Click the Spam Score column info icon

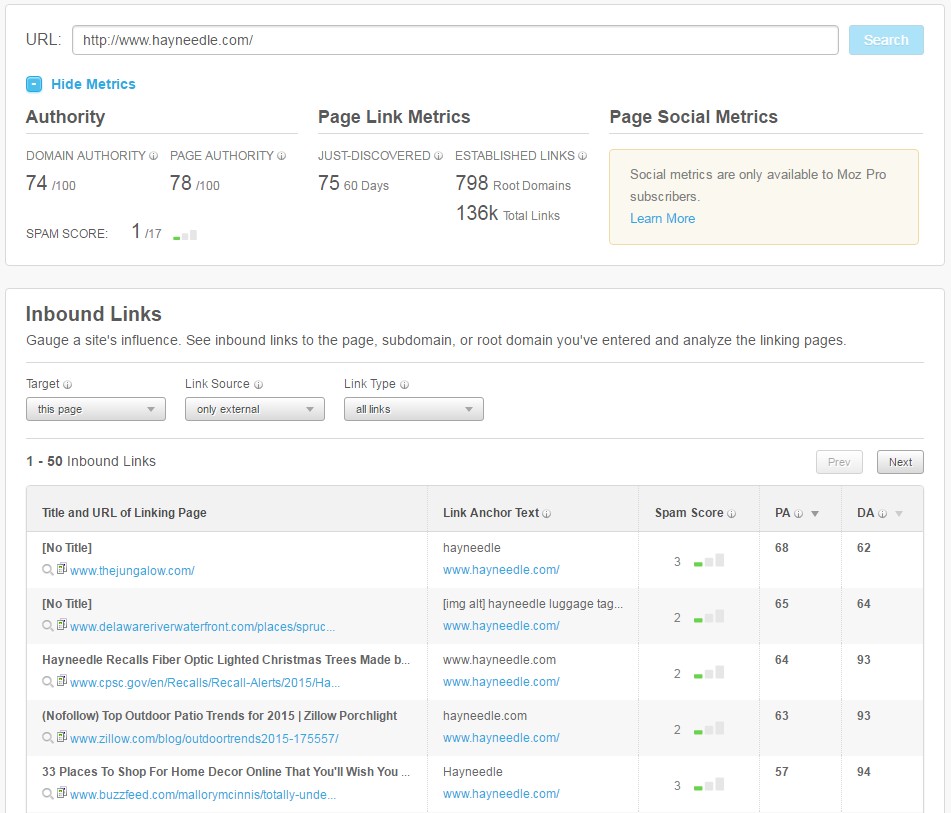(x=731, y=514)
